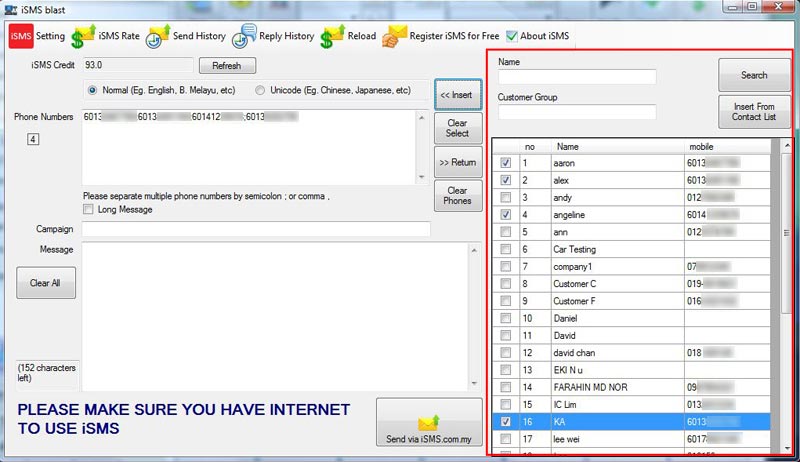The image size is (800, 462).
Task: Click the Search button
Action: [754, 75]
